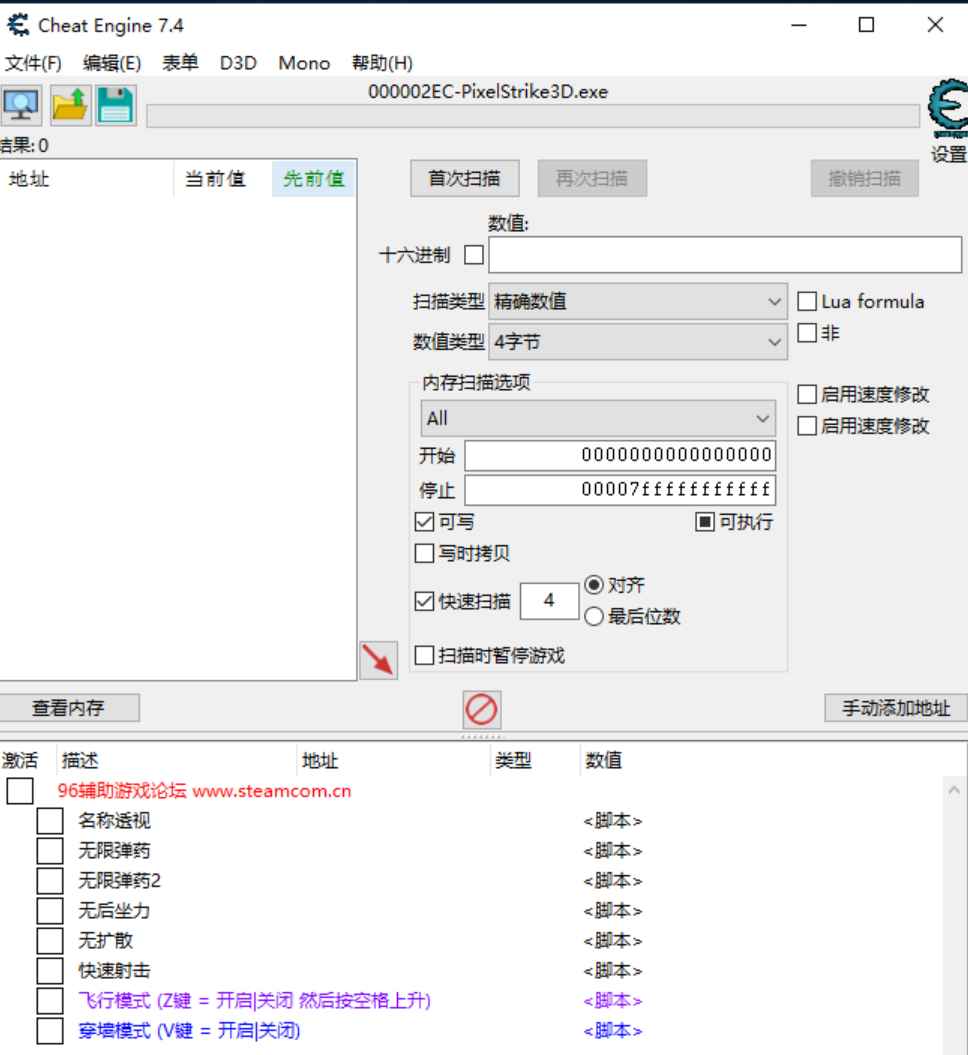Image resolution: width=968 pixels, height=1055 pixels.
Task: Open the D3D menu
Action: click(x=238, y=63)
